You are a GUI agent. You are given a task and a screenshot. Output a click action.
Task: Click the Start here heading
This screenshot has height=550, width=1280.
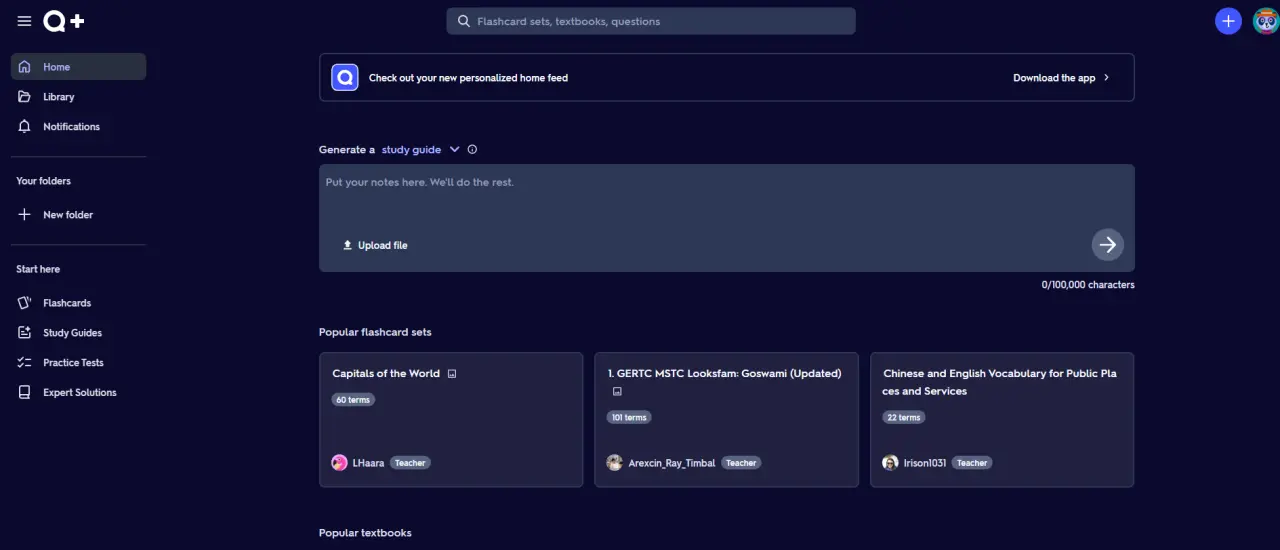tap(38, 269)
